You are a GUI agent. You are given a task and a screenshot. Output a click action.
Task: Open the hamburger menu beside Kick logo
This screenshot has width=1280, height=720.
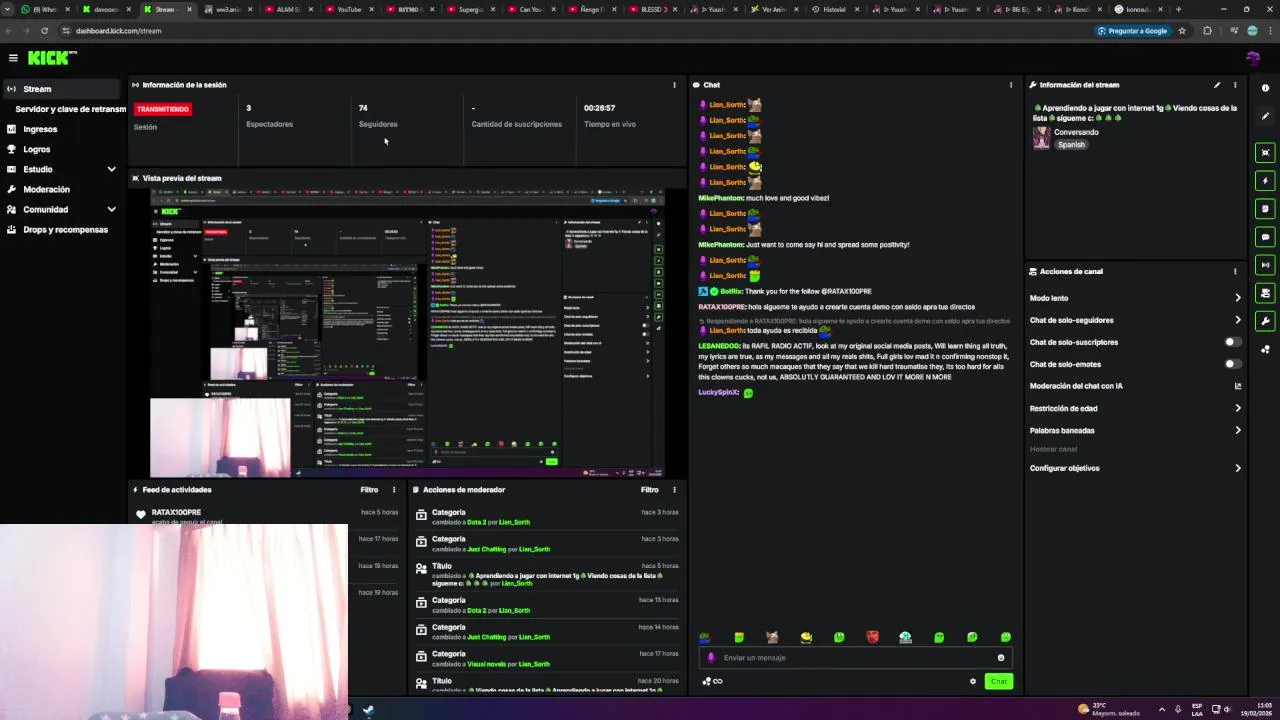coord(13,58)
